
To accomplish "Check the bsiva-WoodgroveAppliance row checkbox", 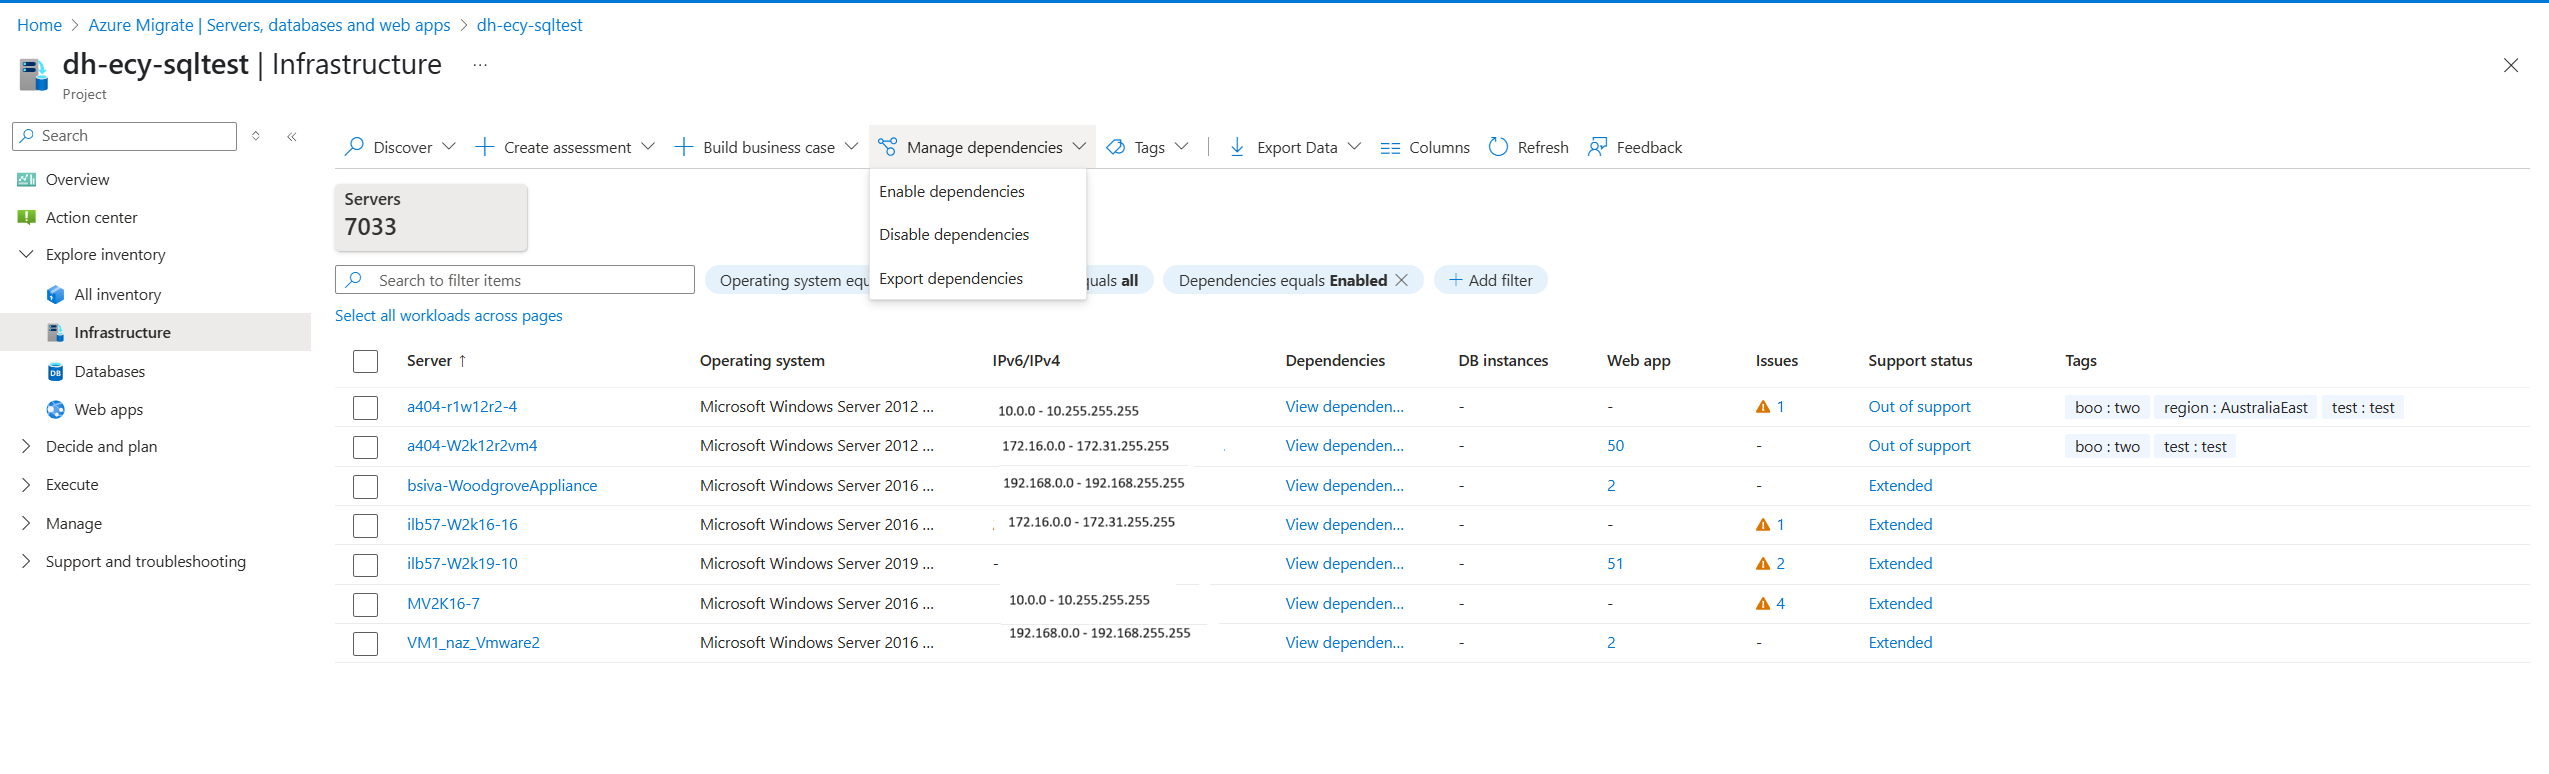I will (x=366, y=487).
